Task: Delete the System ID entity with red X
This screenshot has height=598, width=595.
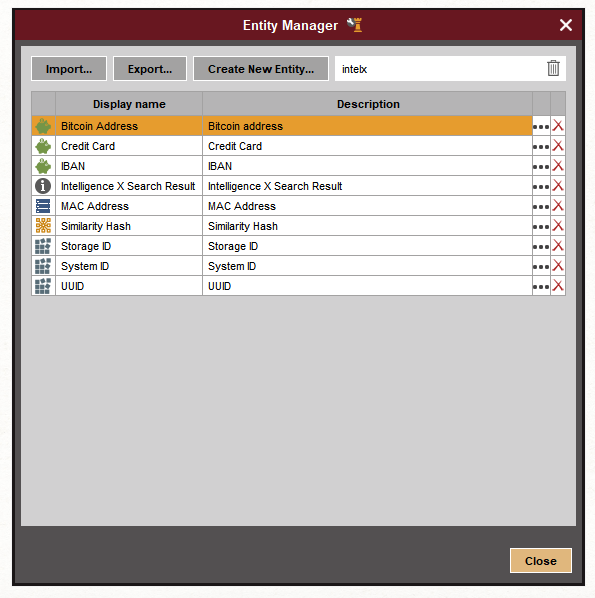Action: click(558, 265)
